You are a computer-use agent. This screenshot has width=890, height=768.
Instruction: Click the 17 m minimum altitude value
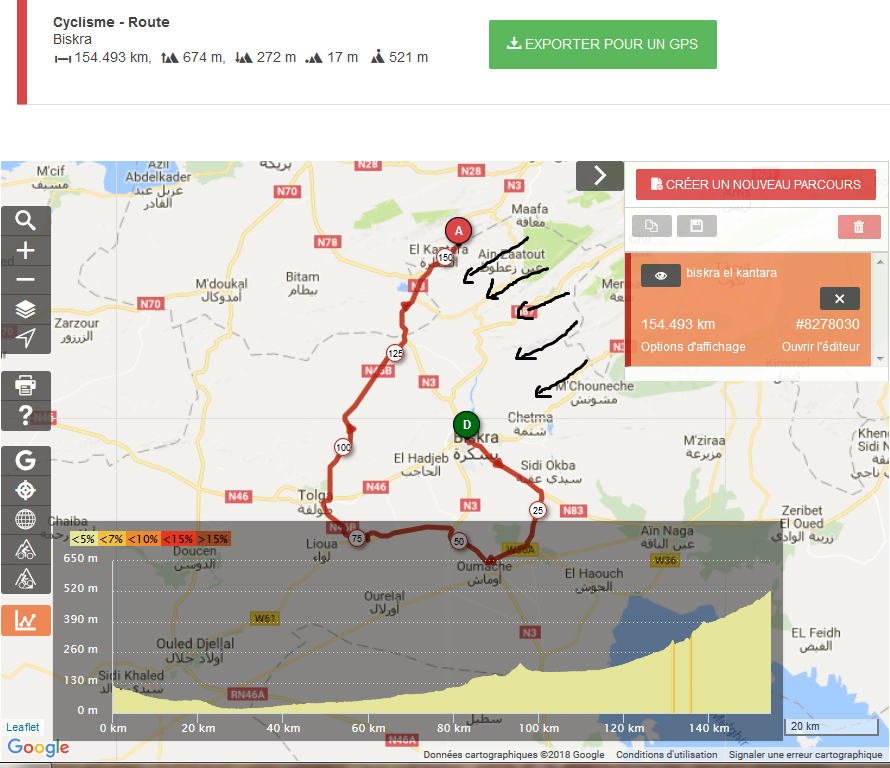342,57
